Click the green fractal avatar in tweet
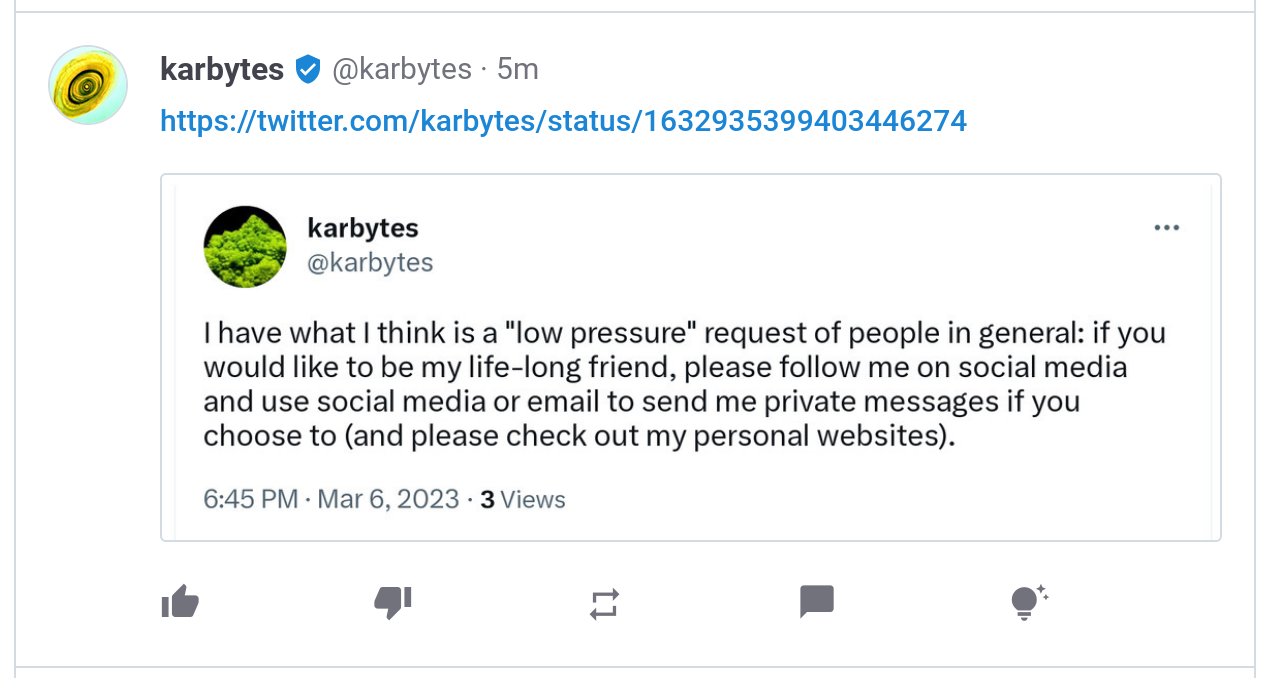Image resolution: width=1272 pixels, height=678 pixels. (x=245, y=246)
